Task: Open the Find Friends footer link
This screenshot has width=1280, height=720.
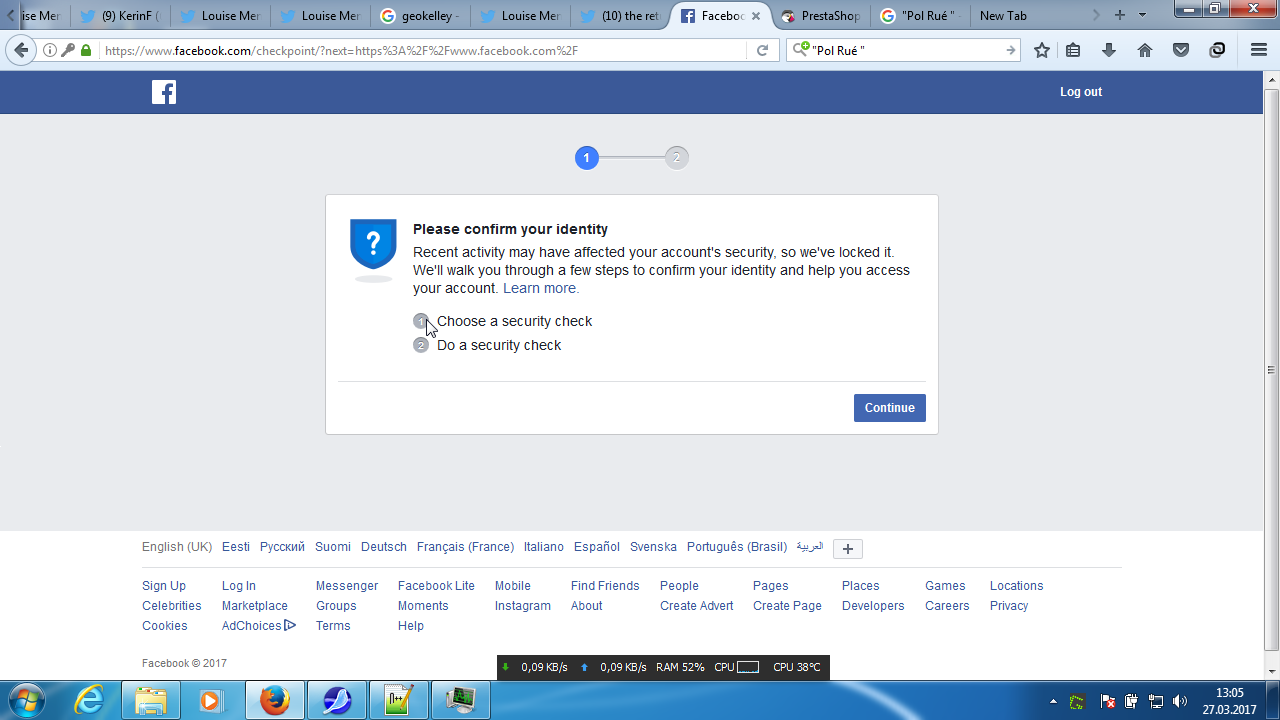Action: pyautogui.click(x=605, y=586)
